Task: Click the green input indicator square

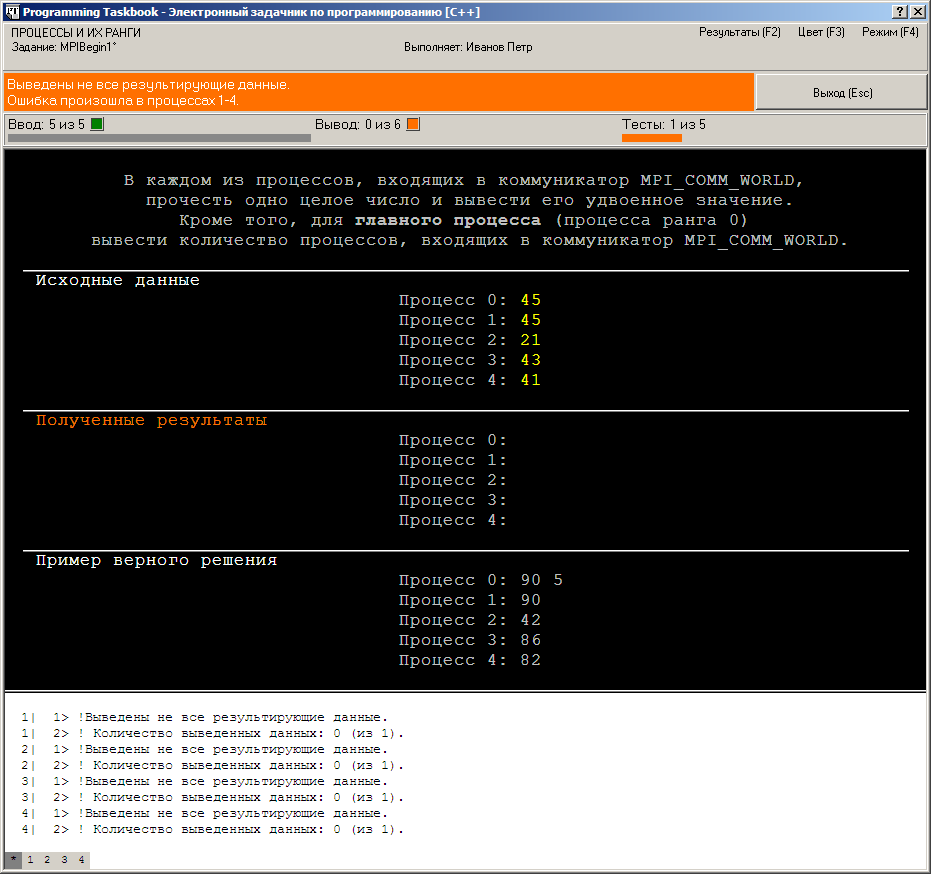Action: pyautogui.click(x=97, y=124)
